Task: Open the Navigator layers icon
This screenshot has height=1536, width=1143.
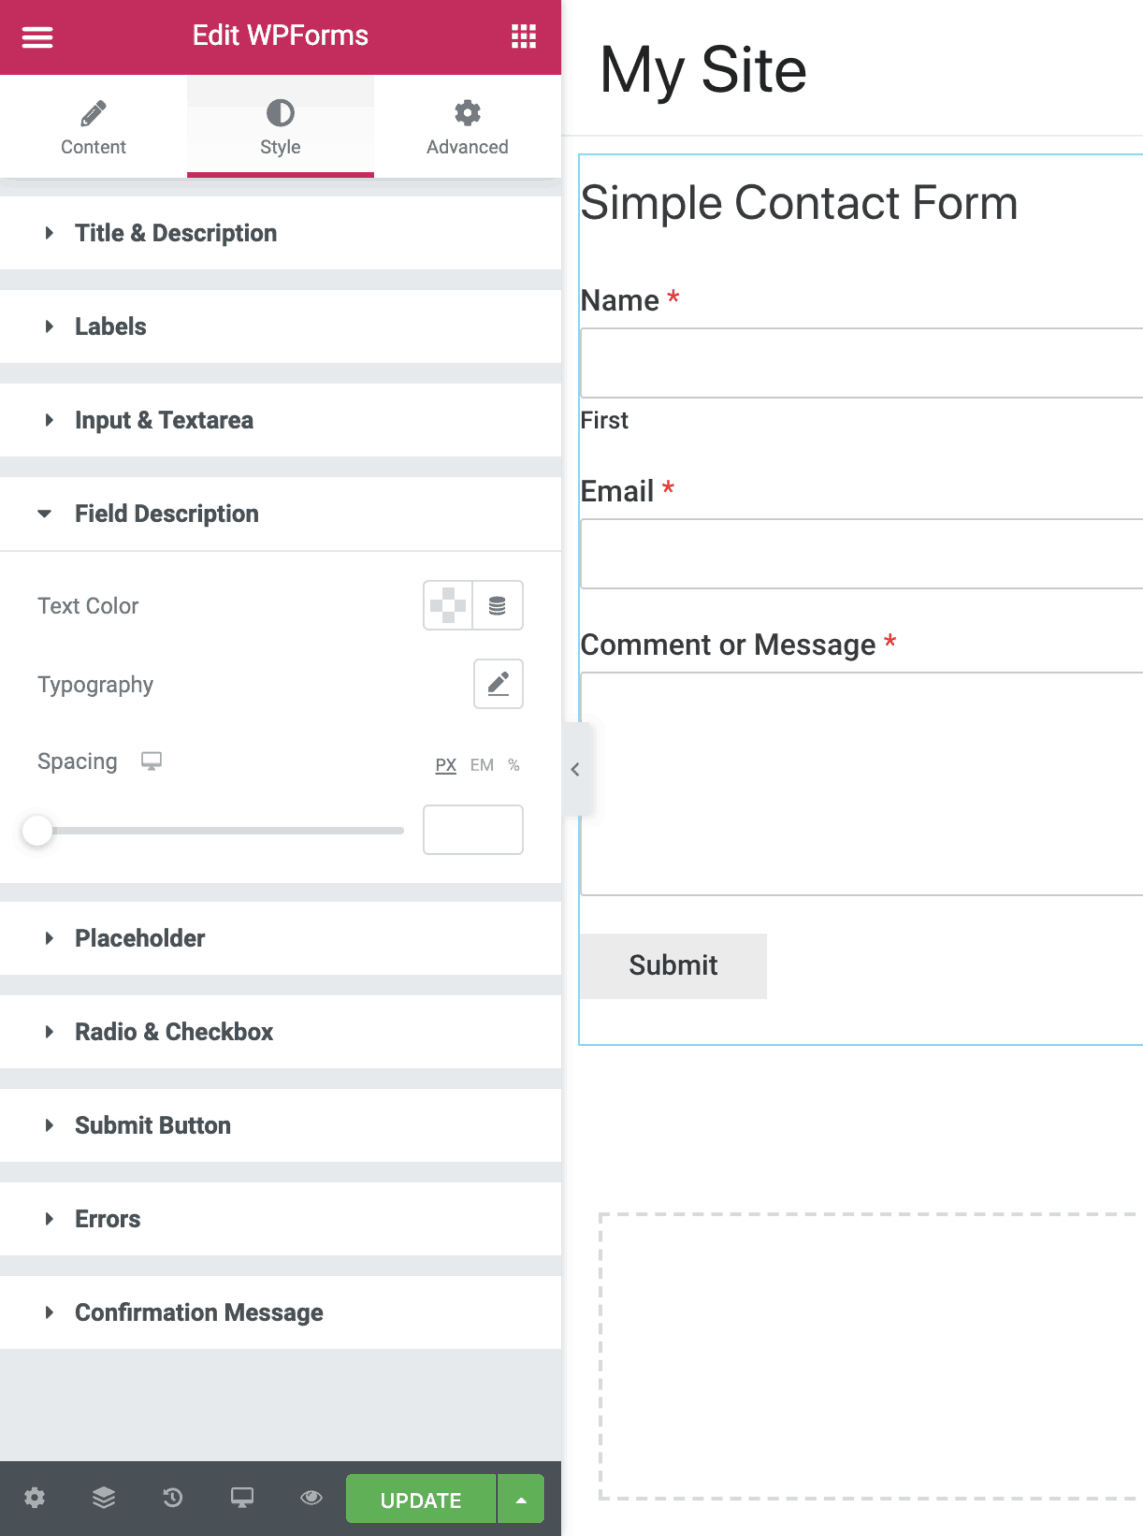Action: coord(104,1497)
